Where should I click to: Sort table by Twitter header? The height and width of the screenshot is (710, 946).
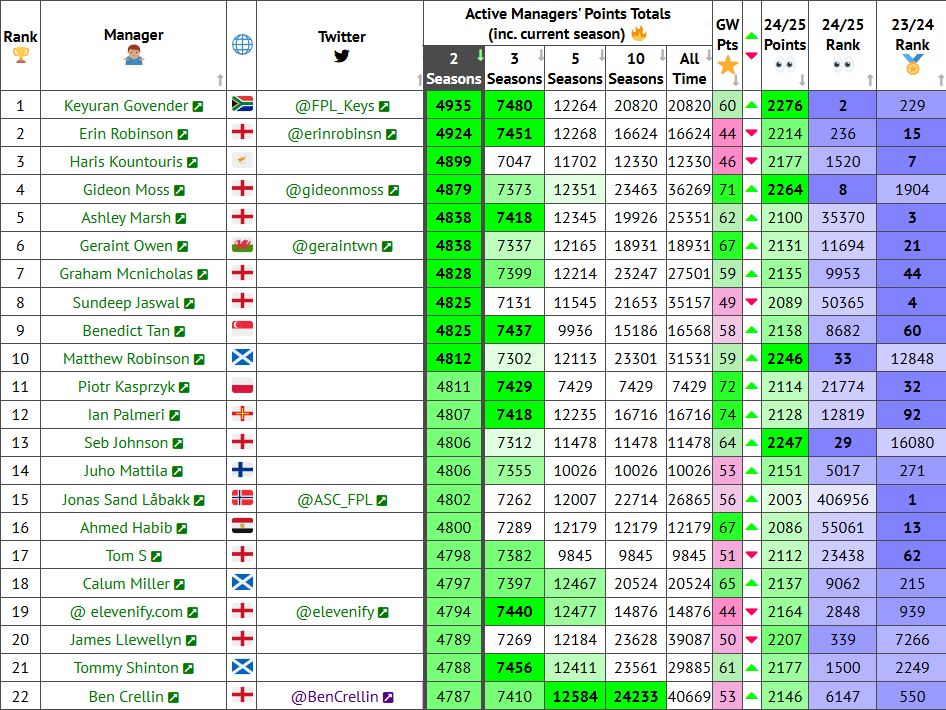[341, 45]
